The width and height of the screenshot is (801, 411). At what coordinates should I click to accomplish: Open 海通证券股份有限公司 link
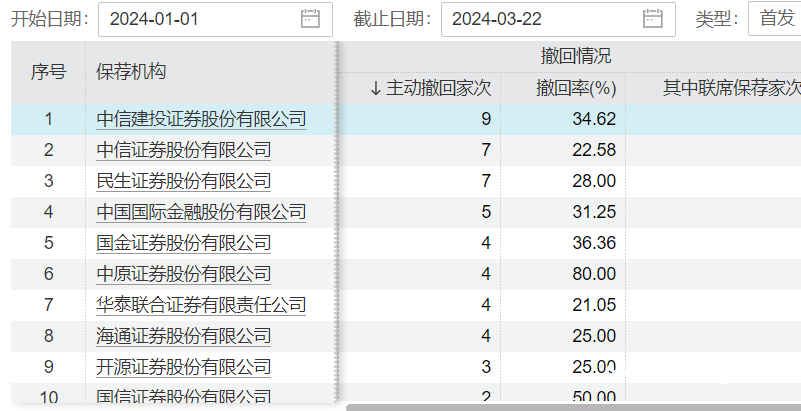click(183, 336)
